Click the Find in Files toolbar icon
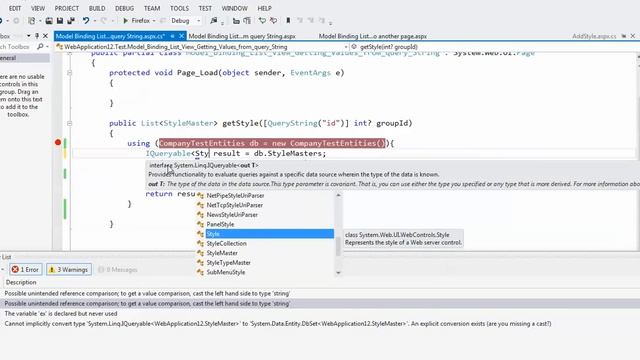640x360 pixels. click(213, 20)
